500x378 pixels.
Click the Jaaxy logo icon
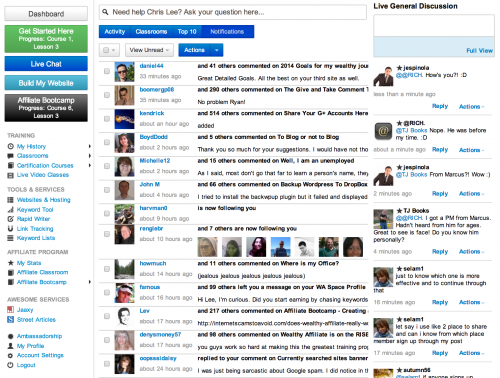tap(11, 310)
